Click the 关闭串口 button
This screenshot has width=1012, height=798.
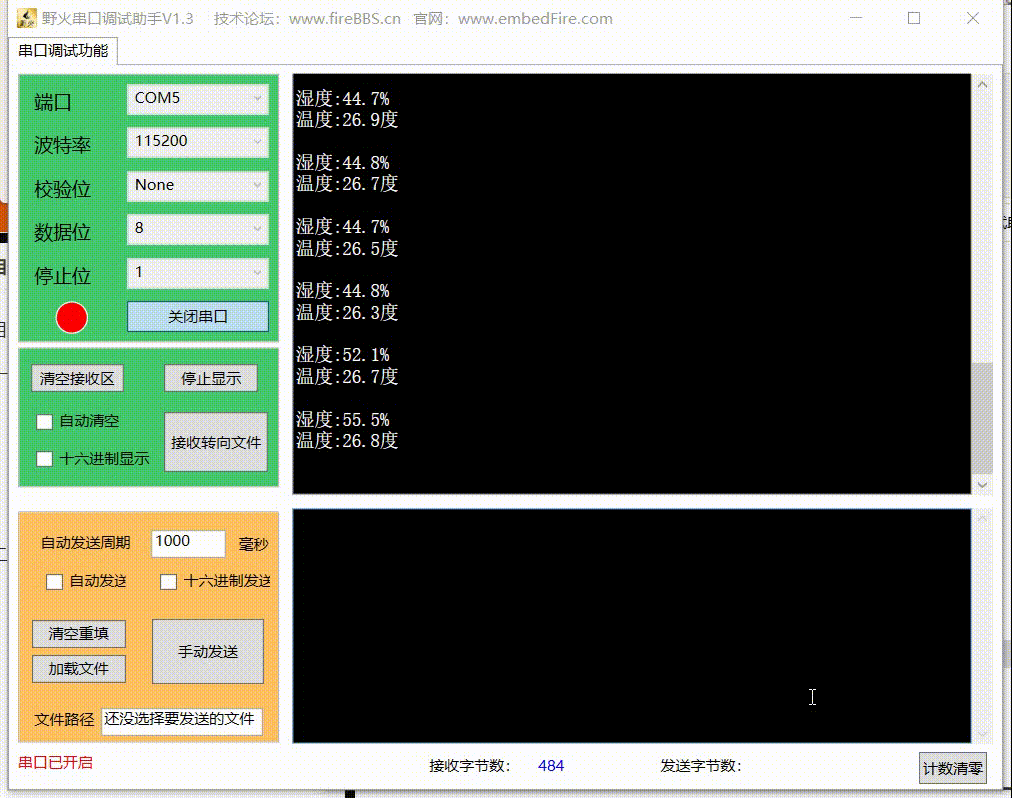click(197, 316)
